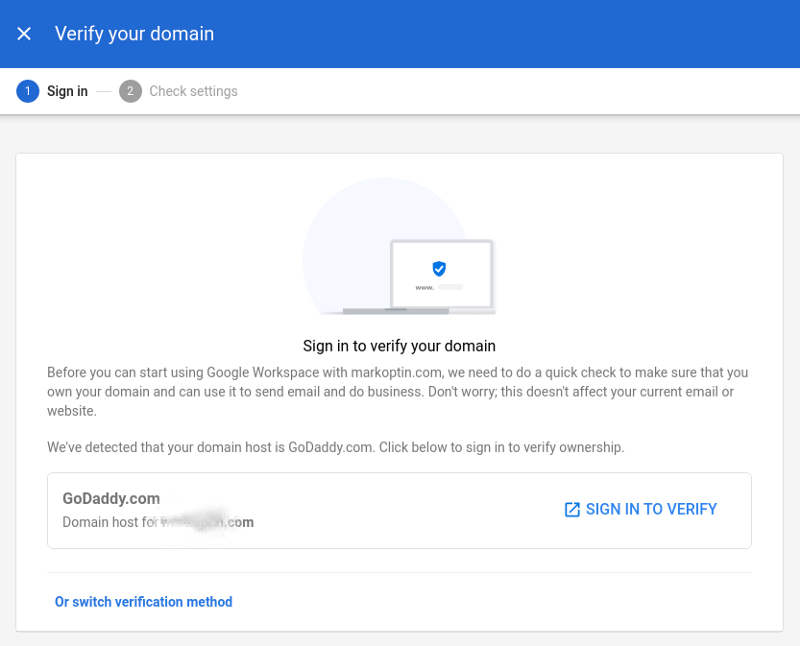Screen dimensions: 800x646
Task: Click the detected domain host GoDaddy sentence
Action: click(335, 447)
